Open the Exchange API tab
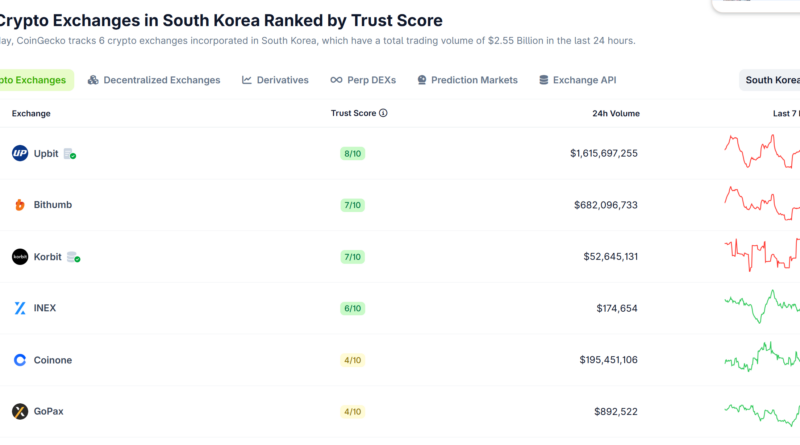 click(x=581, y=80)
